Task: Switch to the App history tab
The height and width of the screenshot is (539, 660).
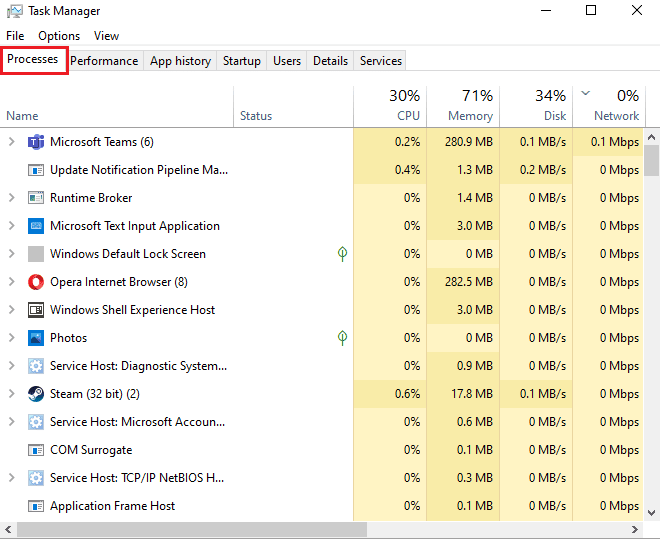Action: tap(180, 61)
